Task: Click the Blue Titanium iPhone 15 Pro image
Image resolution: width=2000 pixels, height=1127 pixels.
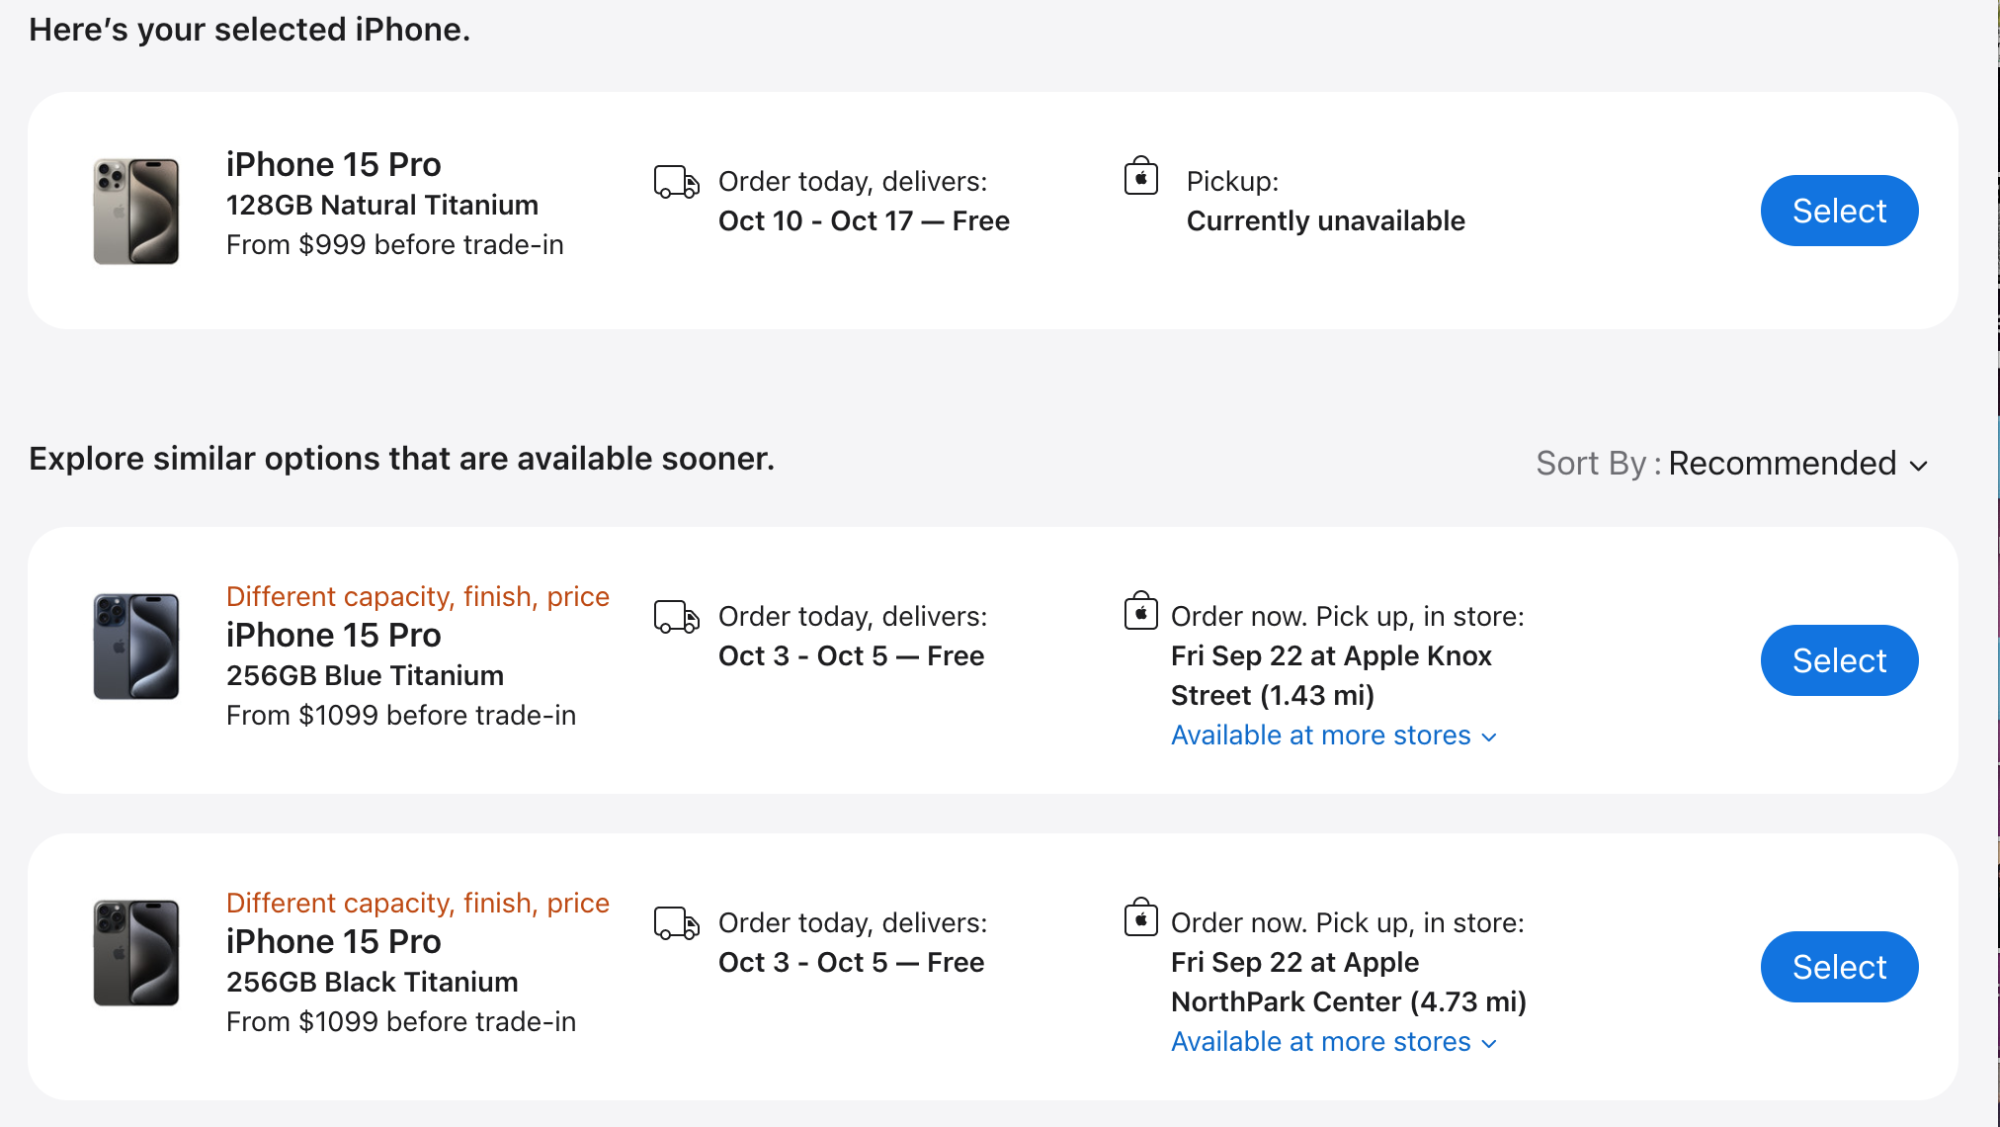Action: 136,646
